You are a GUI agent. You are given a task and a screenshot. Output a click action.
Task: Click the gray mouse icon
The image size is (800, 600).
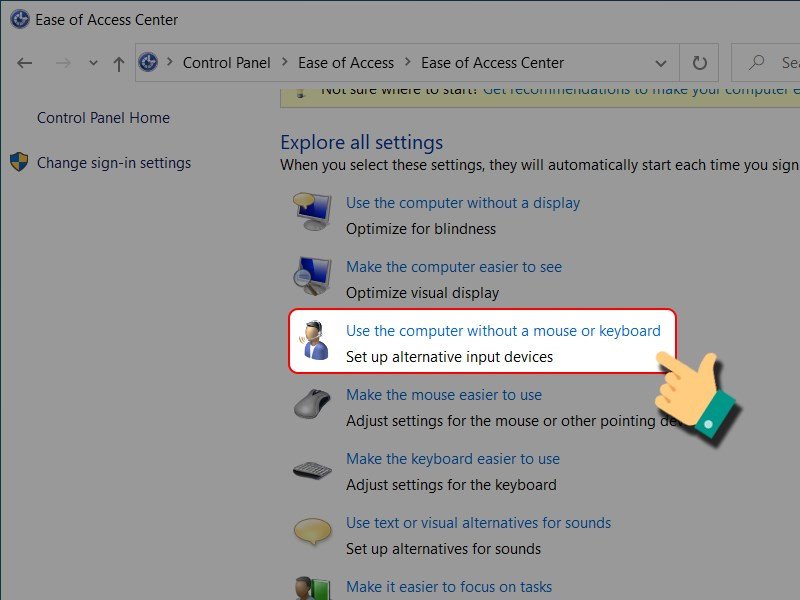[310, 405]
